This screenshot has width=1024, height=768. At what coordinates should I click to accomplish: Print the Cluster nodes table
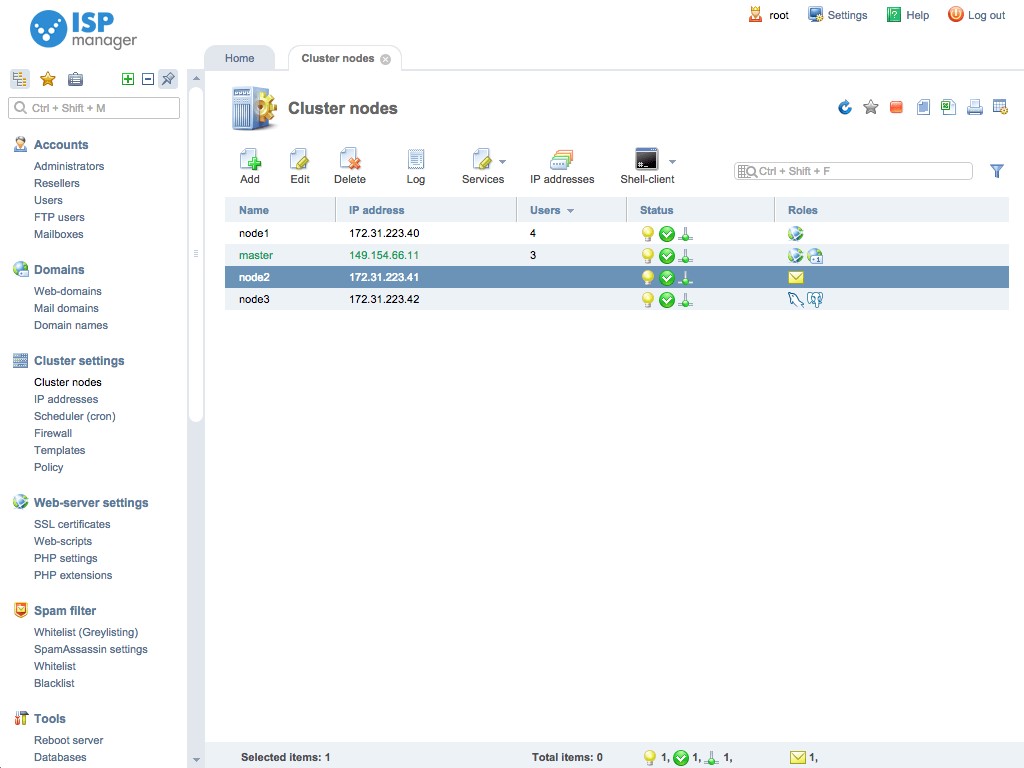(x=974, y=108)
